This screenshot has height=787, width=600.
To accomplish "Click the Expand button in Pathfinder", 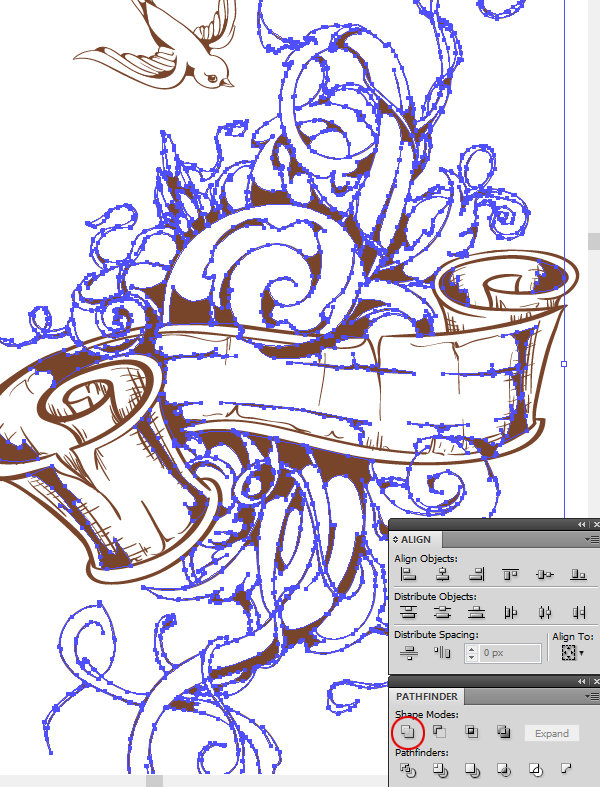I will 552,733.
